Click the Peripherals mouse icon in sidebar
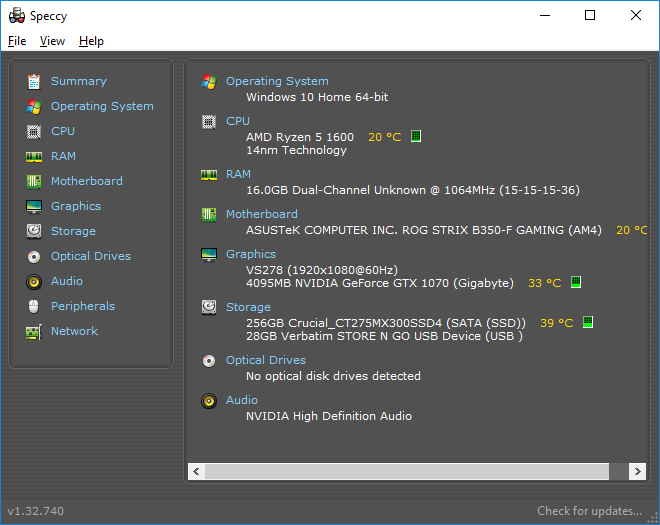Viewport: 660px width, 525px height. 34,306
